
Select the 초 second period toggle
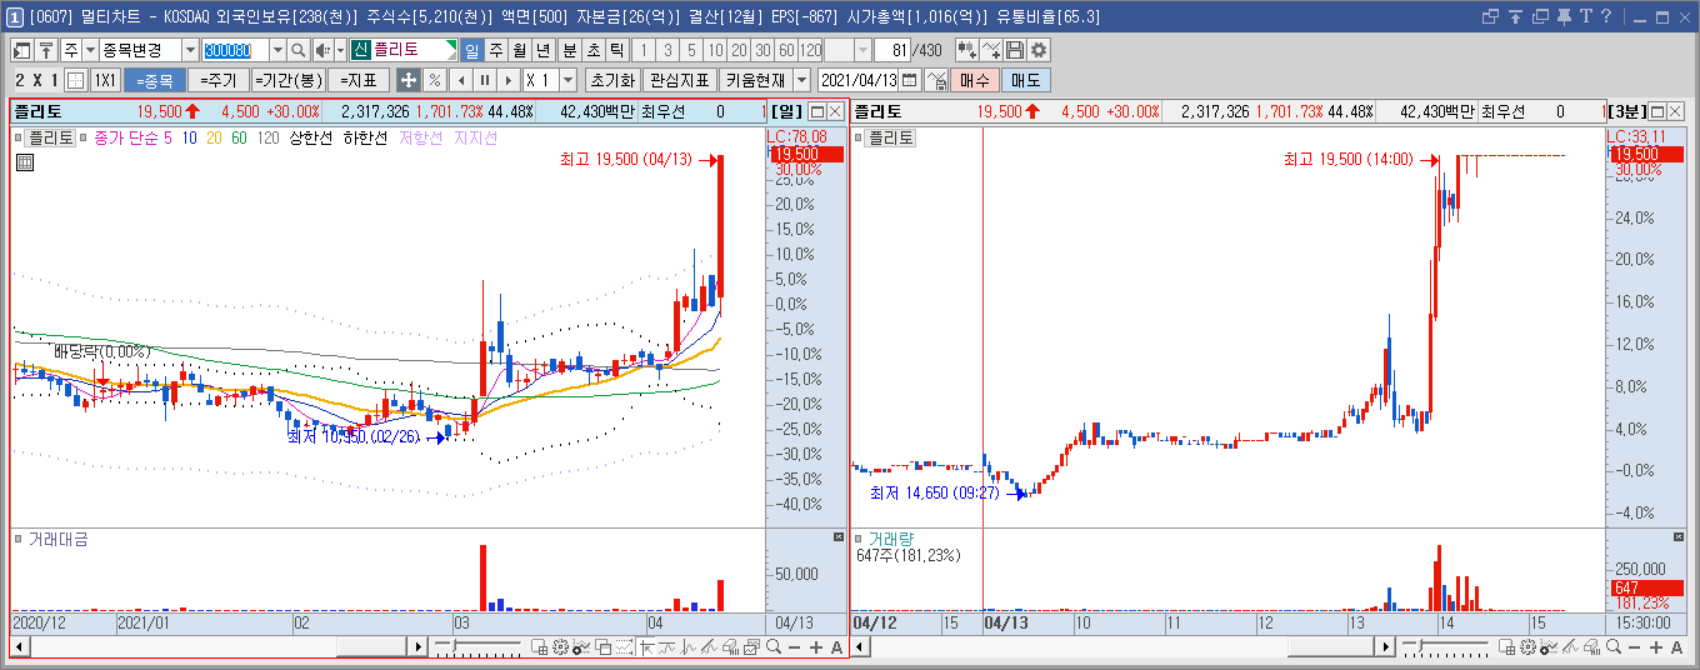593,50
